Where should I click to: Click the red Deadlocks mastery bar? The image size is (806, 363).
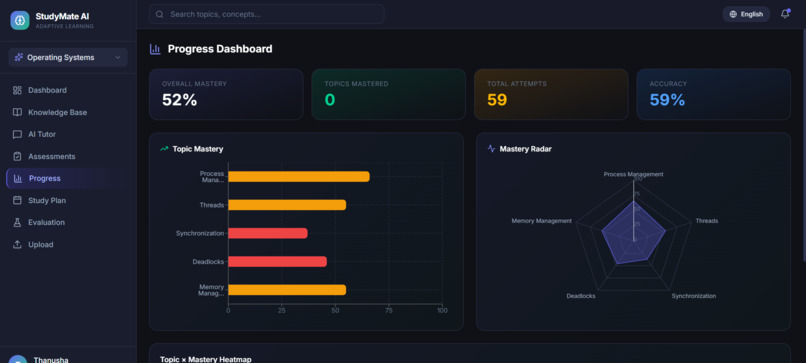(x=278, y=262)
